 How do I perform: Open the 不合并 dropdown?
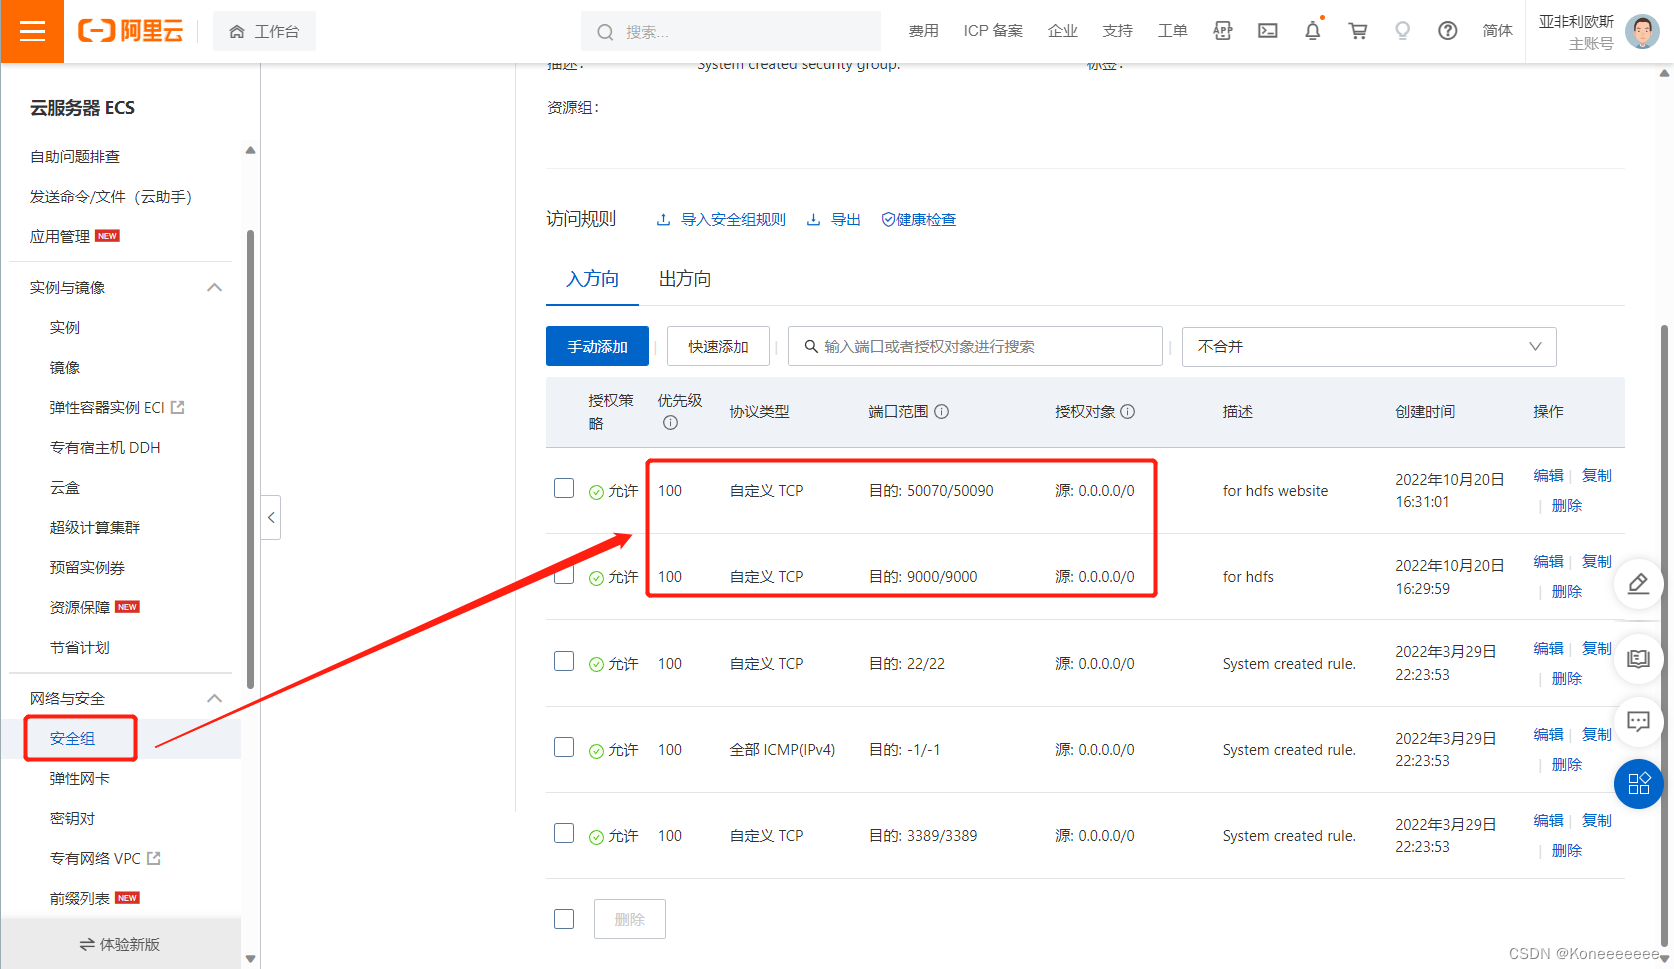click(1368, 346)
